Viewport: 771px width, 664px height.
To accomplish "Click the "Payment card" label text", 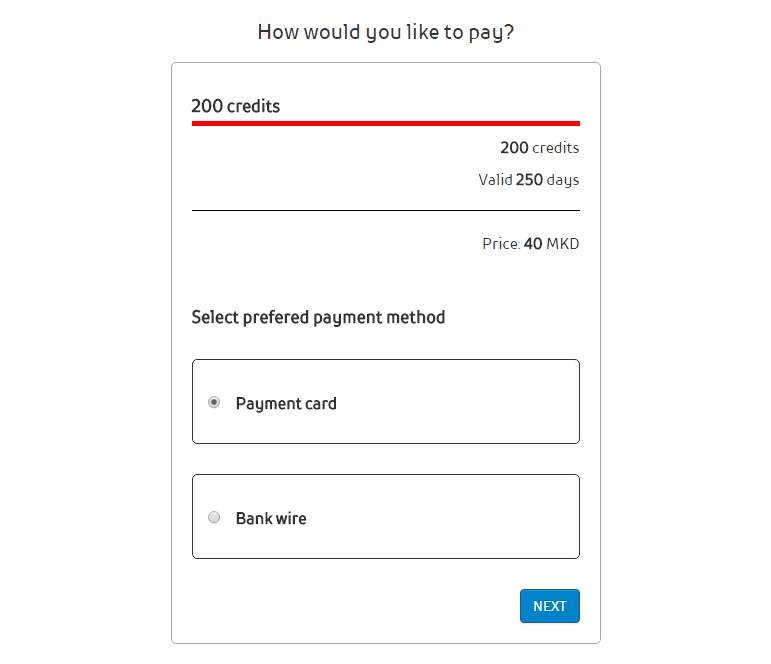I will click(x=286, y=404).
